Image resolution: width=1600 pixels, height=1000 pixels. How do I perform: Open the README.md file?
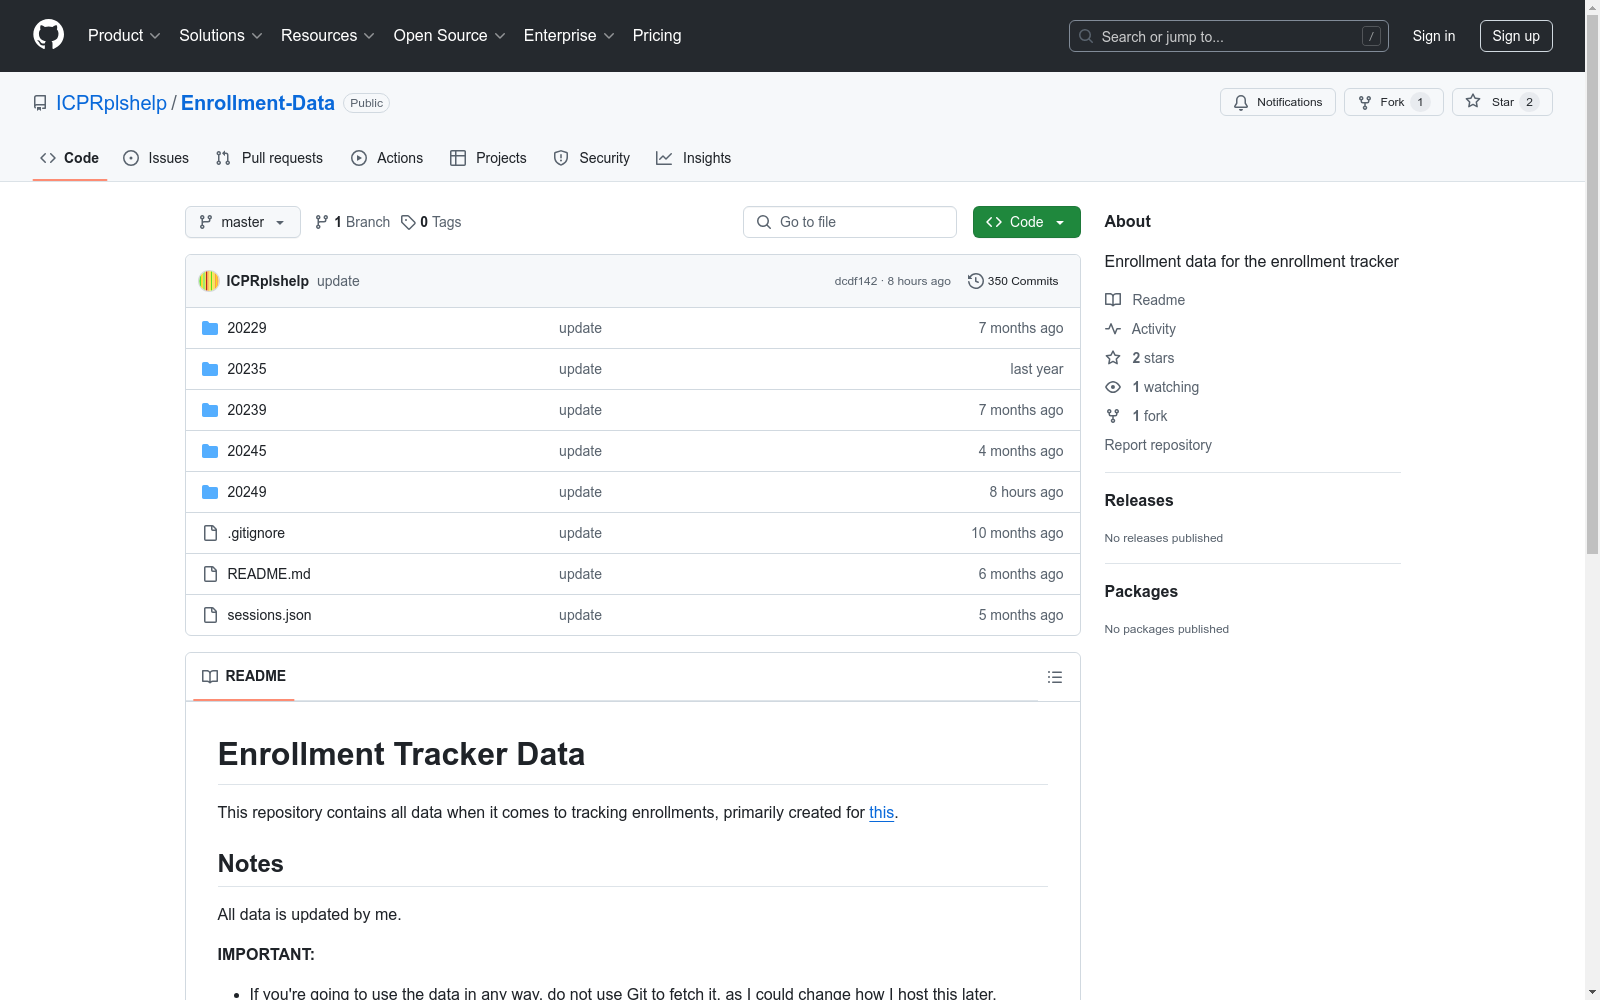[269, 574]
